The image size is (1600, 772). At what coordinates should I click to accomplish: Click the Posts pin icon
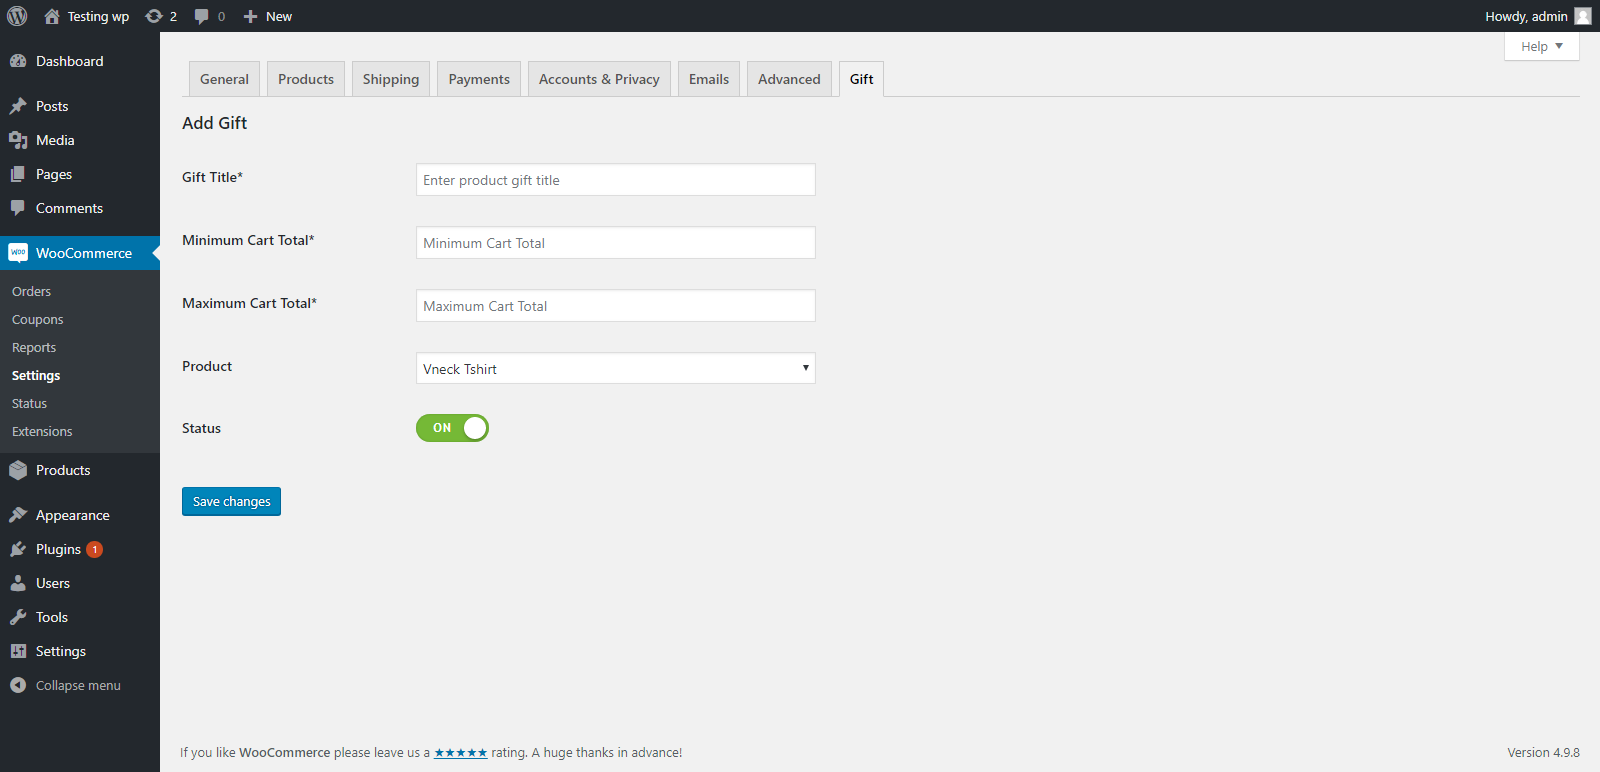pyautogui.click(x=18, y=106)
